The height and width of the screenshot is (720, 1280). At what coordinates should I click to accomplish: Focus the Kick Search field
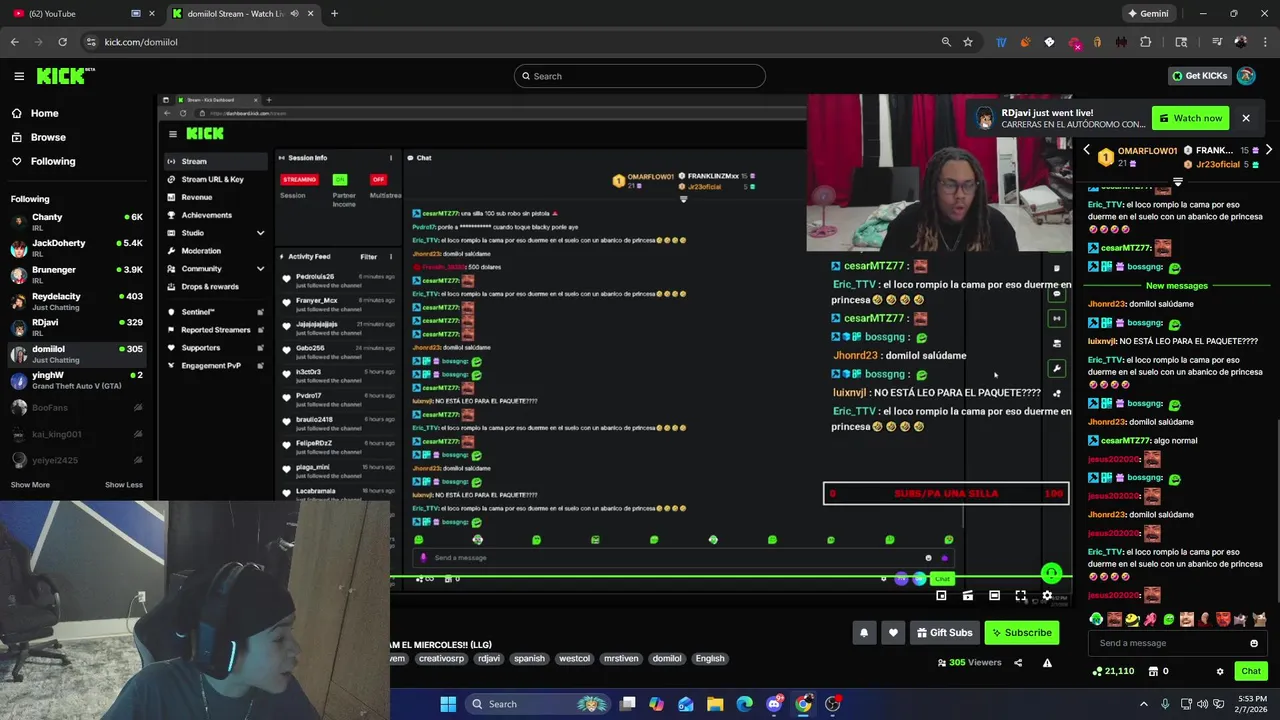click(640, 76)
